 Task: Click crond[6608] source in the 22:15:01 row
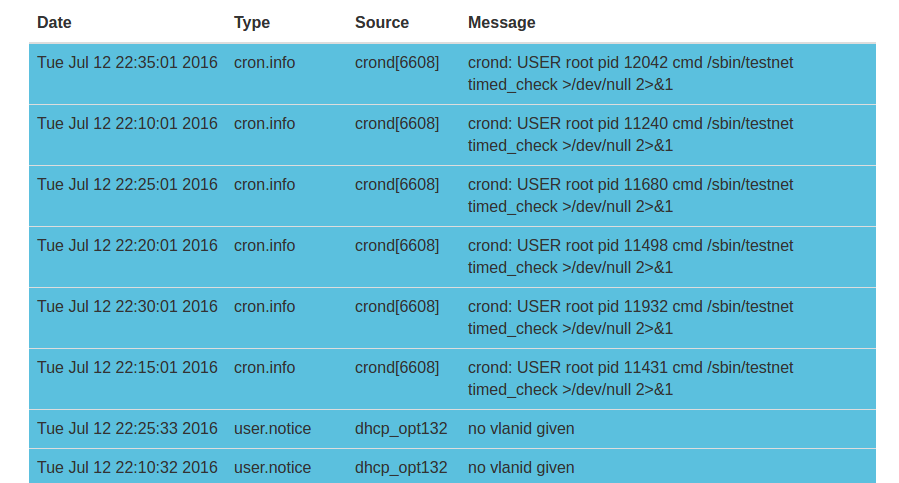click(x=397, y=368)
